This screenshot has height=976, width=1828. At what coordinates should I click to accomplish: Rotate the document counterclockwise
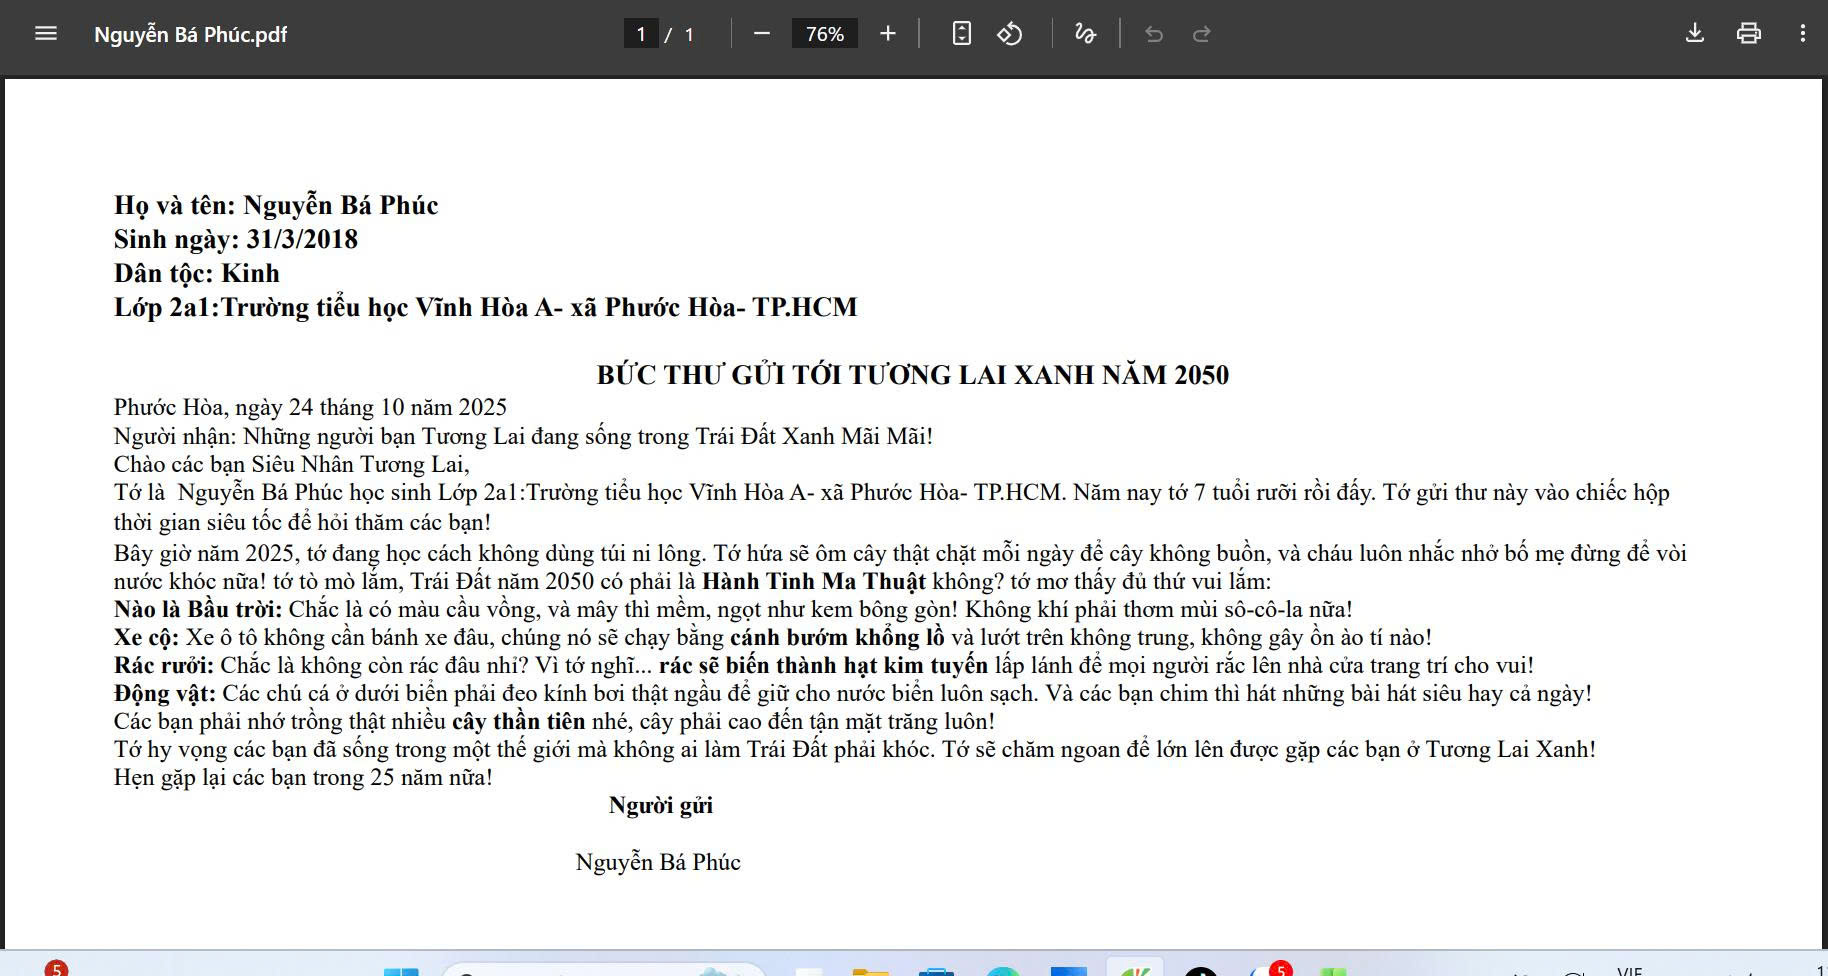[1010, 34]
